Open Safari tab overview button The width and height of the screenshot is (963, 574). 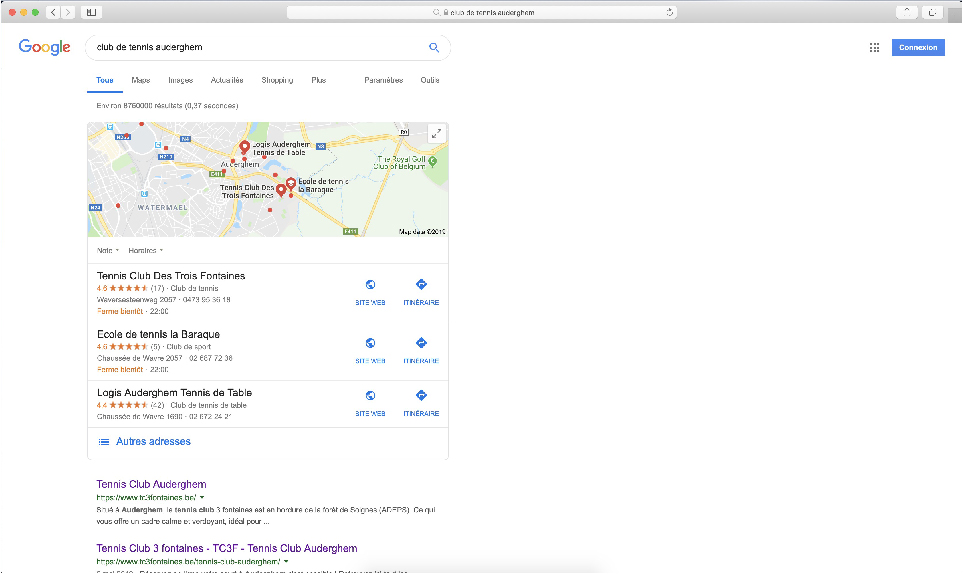(932, 12)
